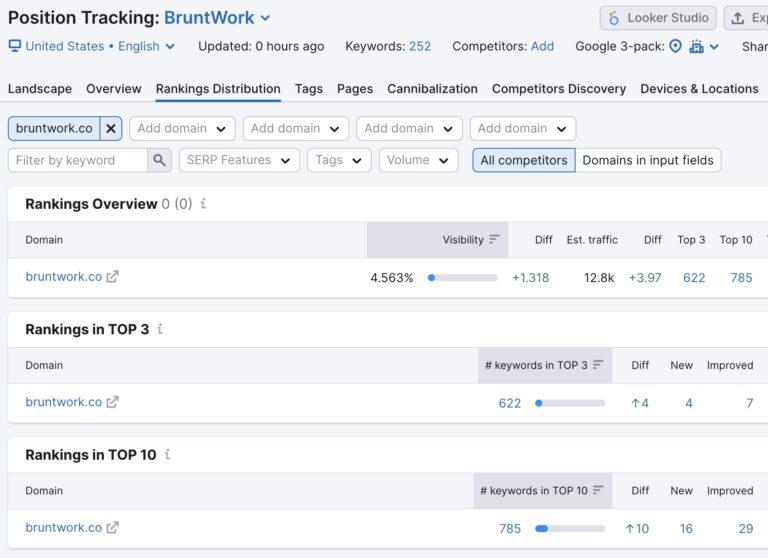The height and width of the screenshot is (558, 768).
Task: Click Google 3-pack business building icon
Action: point(696,47)
